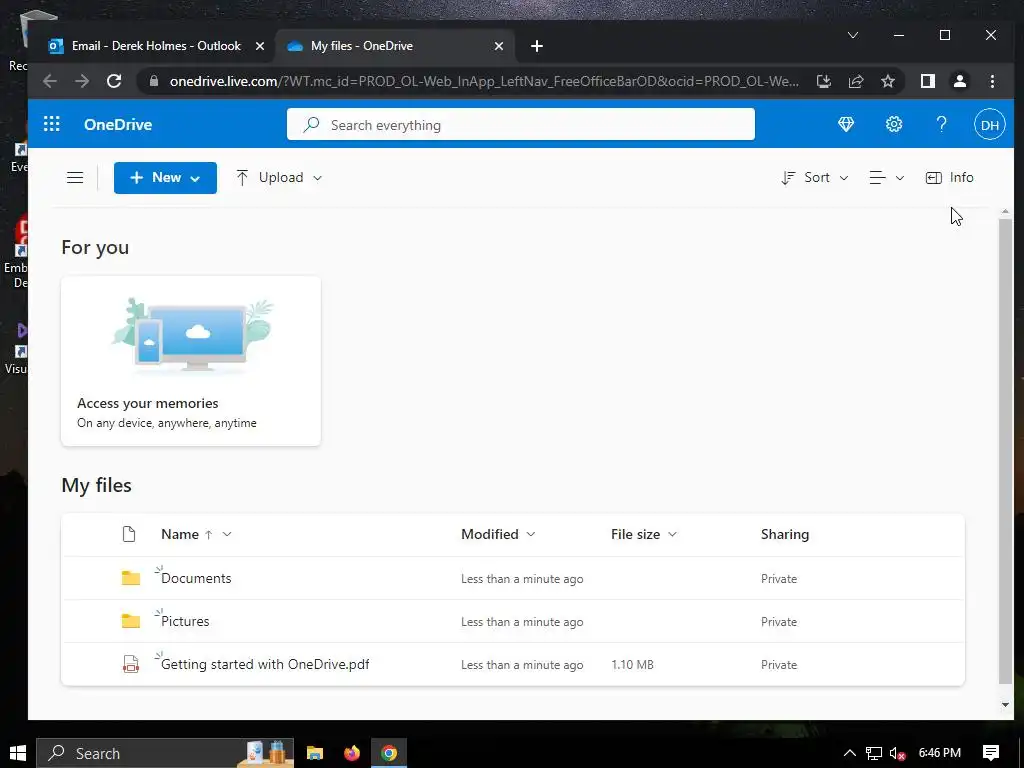Click the 6:46 PM taskbar clock
The height and width of the screenshot is (768, 1024).
coord(939,753)
